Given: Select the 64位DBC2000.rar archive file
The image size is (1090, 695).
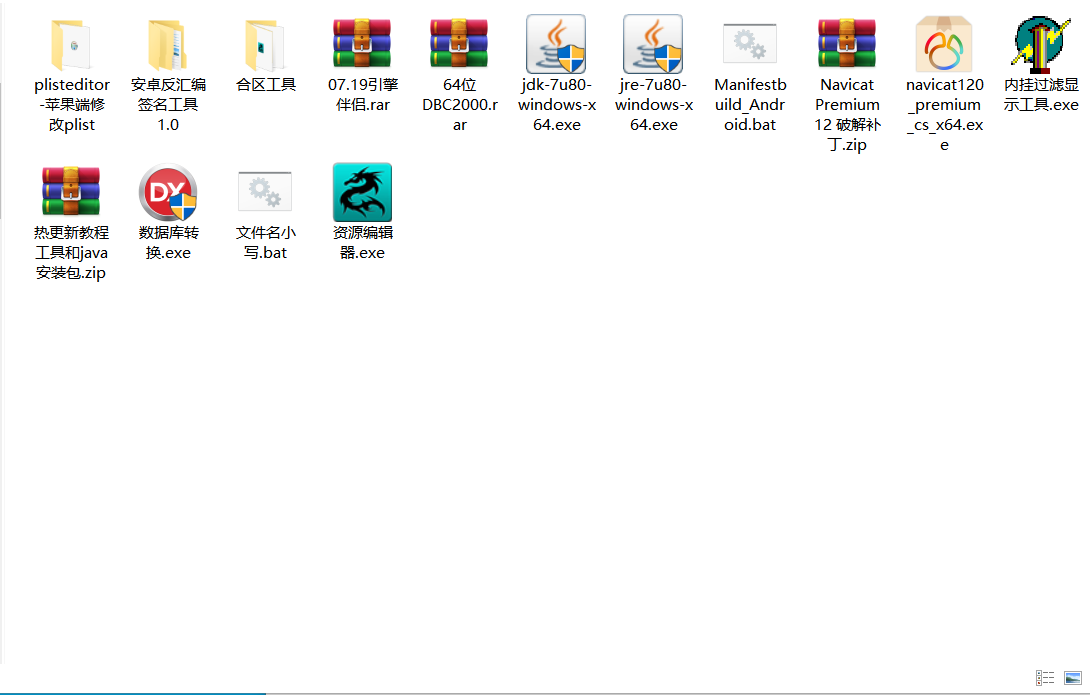Looking at the screenshot, I should coord(459,45).
